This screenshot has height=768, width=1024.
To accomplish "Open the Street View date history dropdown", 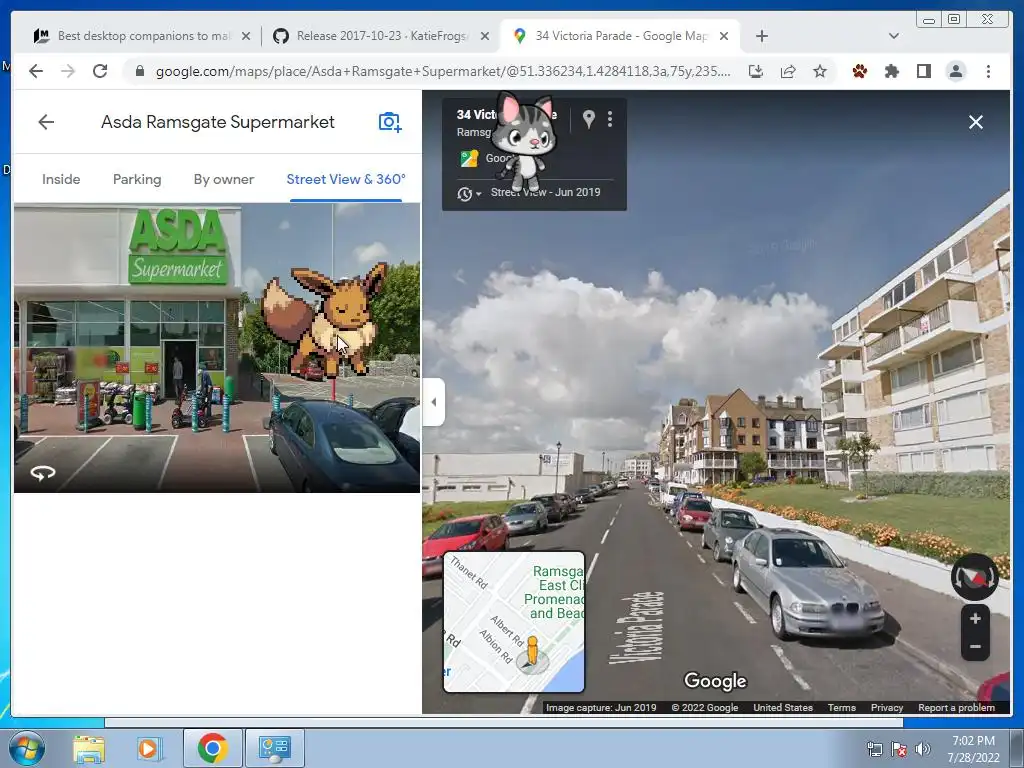I will tap(470, 193).
